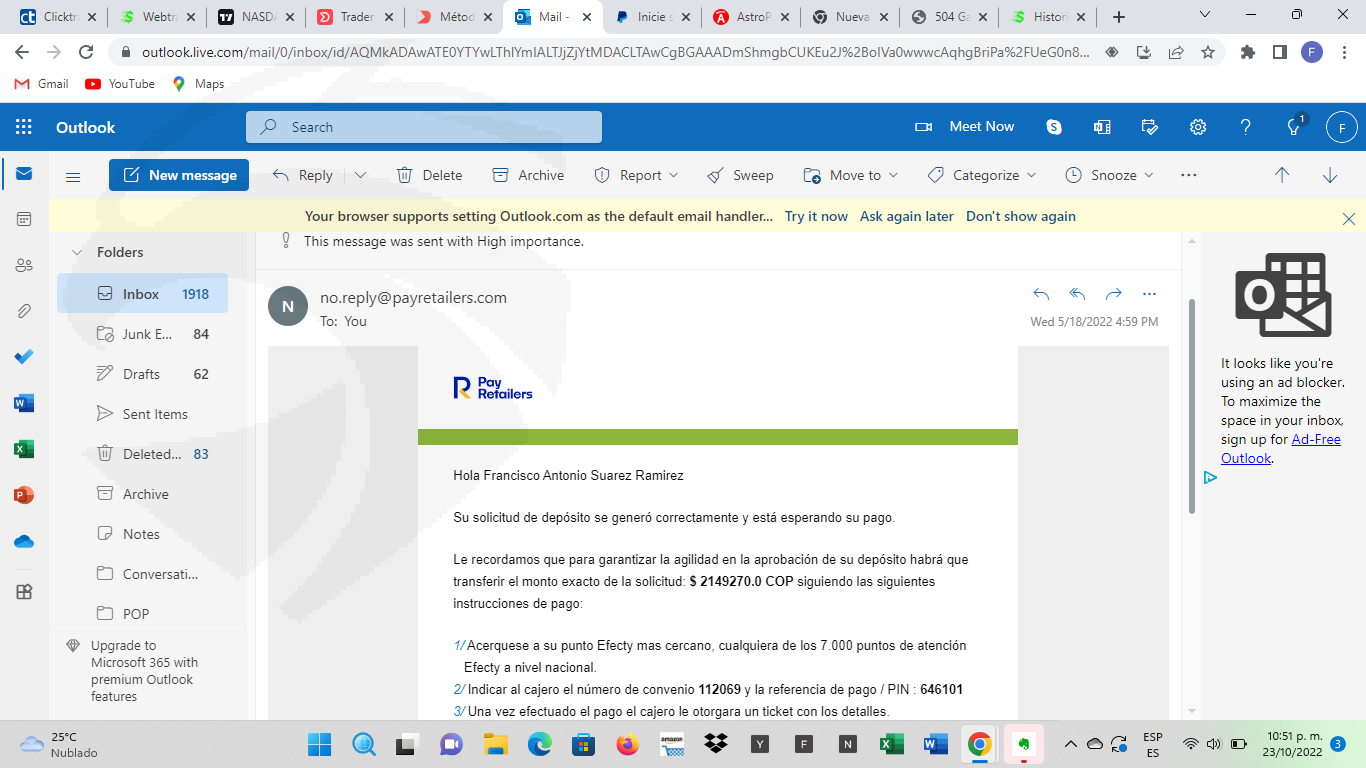Screen dimensions: 1366x768
Task: Open the Outlook app launcher grid
Action: click(x=24, y=127)
